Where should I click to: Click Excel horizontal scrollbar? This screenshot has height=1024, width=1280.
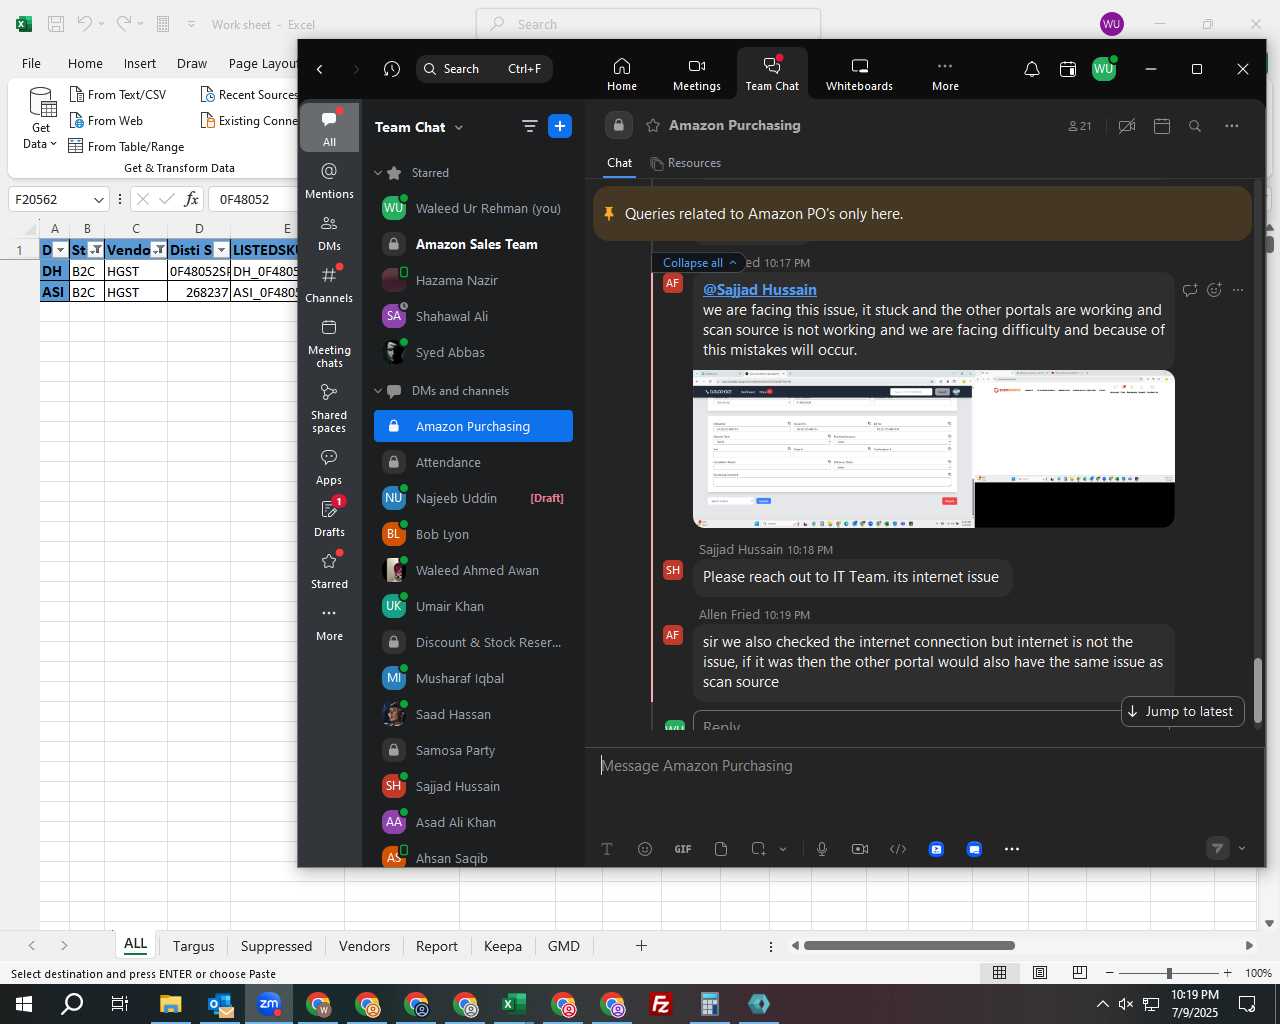(x=909, y=946)
